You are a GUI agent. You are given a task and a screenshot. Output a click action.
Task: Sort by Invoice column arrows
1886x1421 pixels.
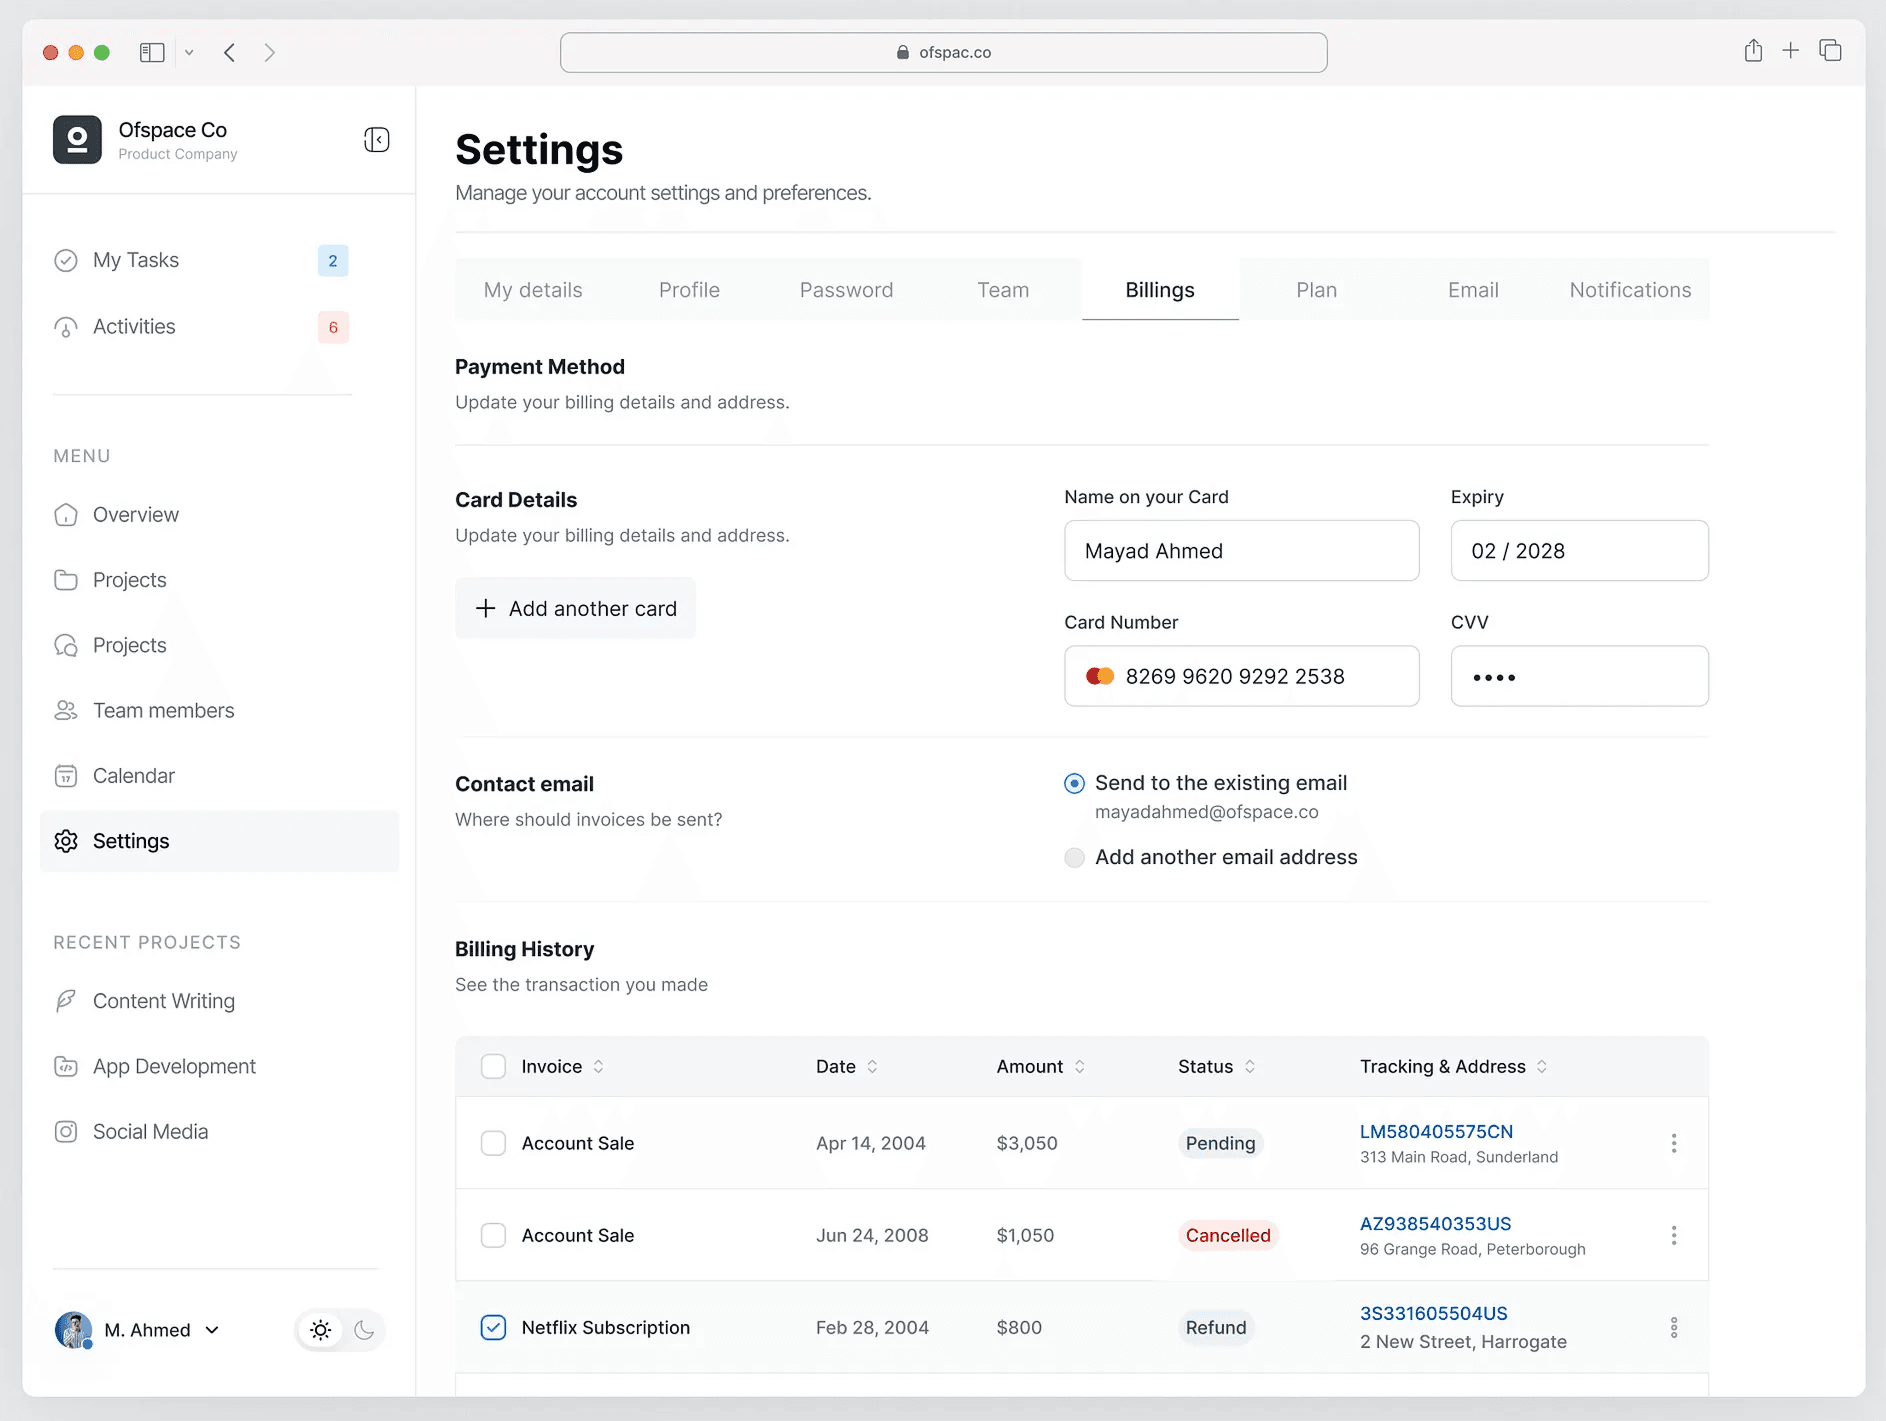(598, 1066)
